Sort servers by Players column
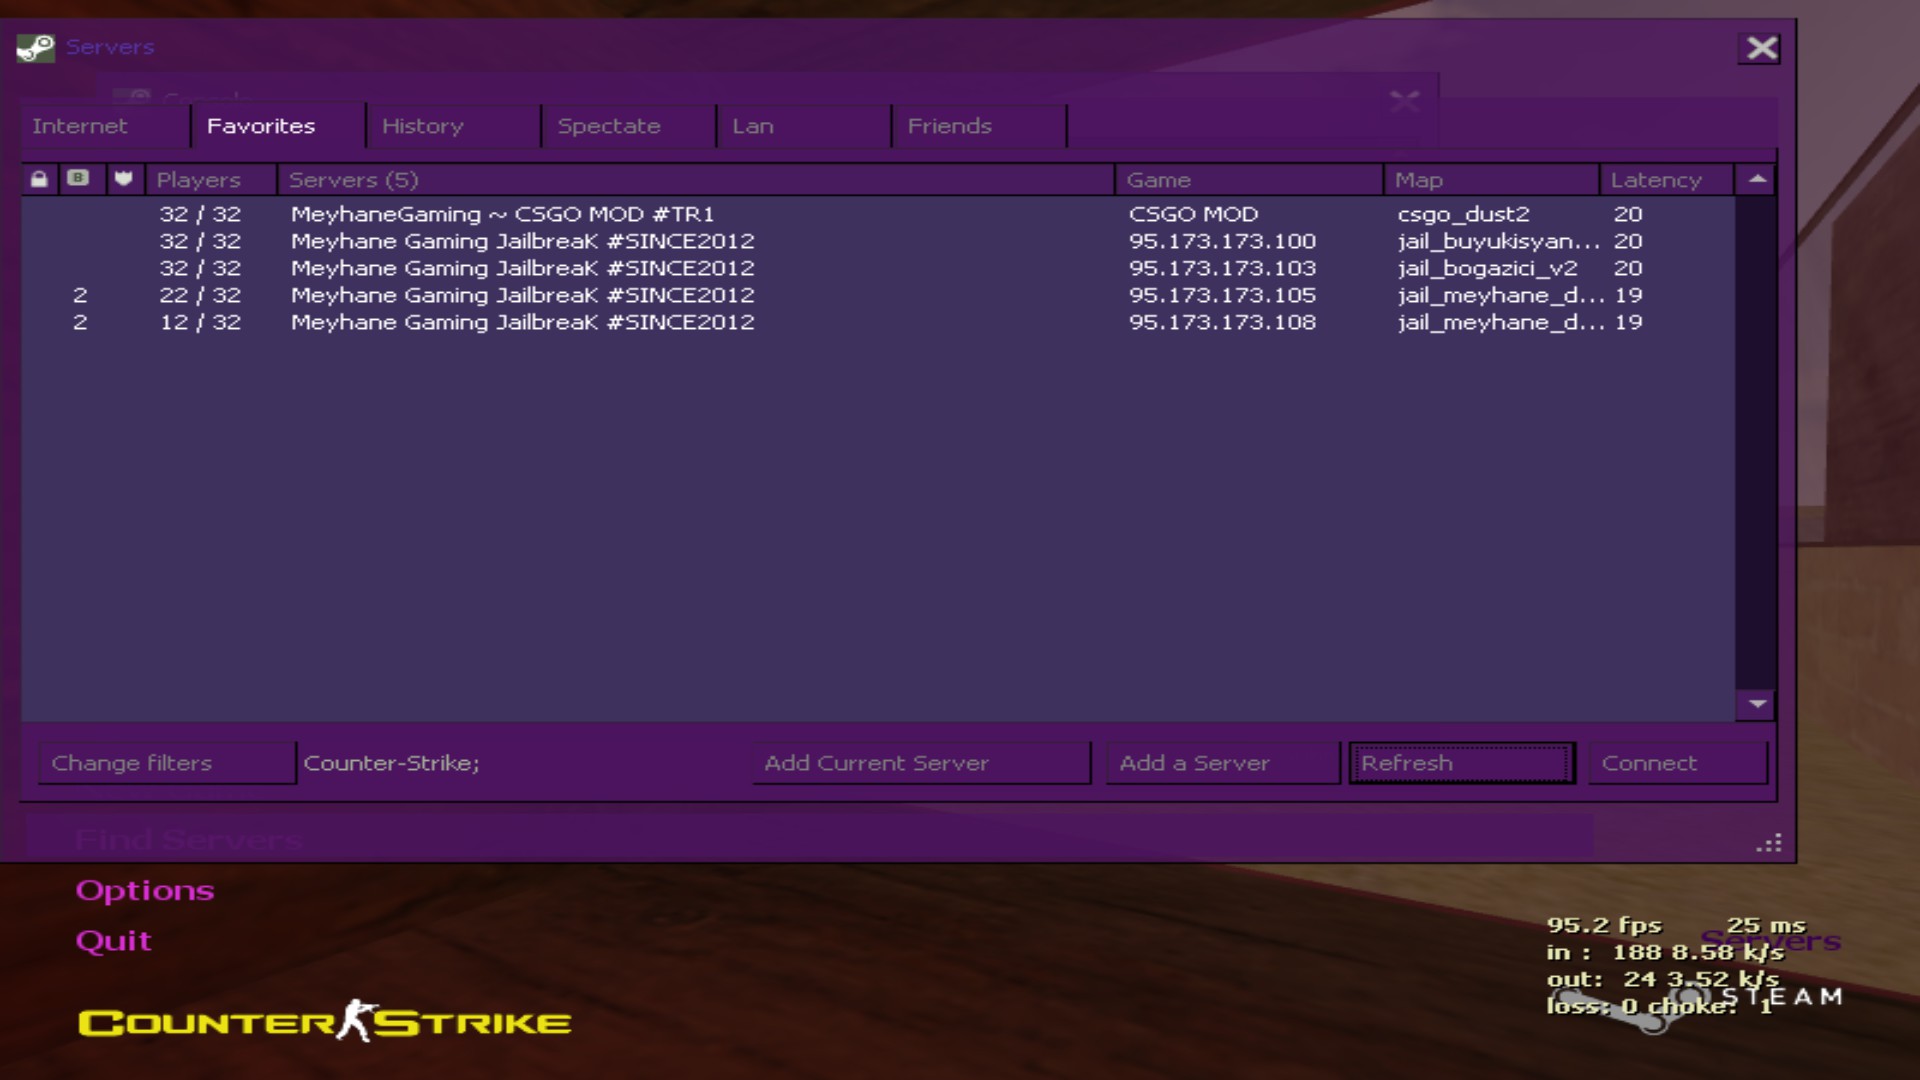 211,180
